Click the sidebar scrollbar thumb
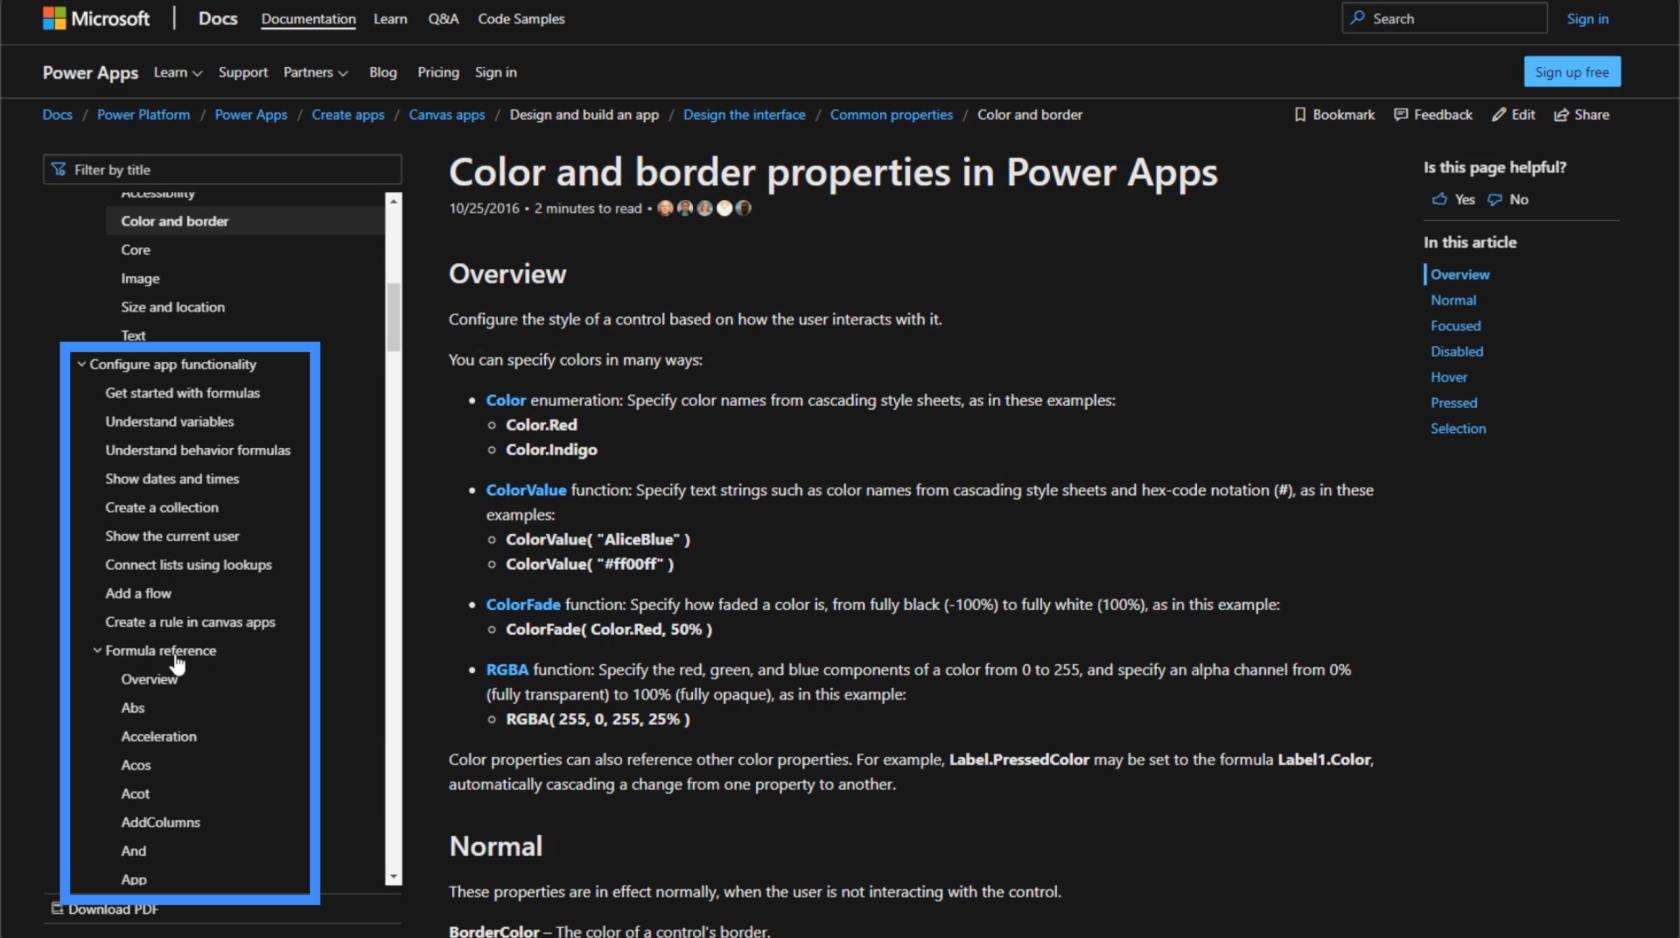1680x938 pixels. (x=393, y=316)
